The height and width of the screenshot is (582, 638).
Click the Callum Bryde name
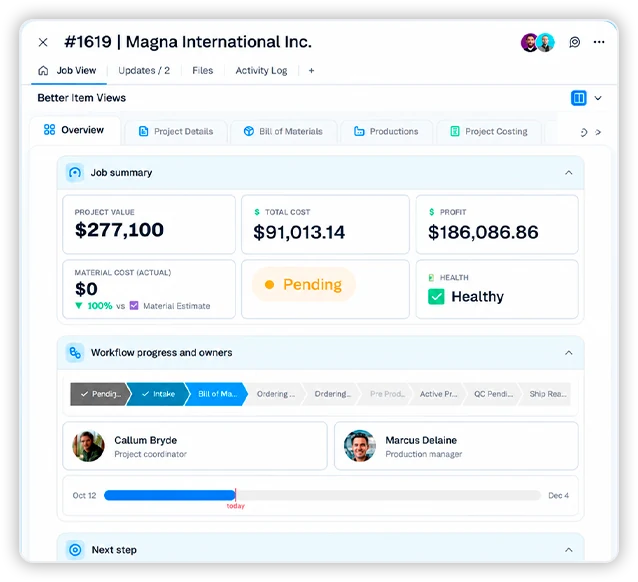146,440
